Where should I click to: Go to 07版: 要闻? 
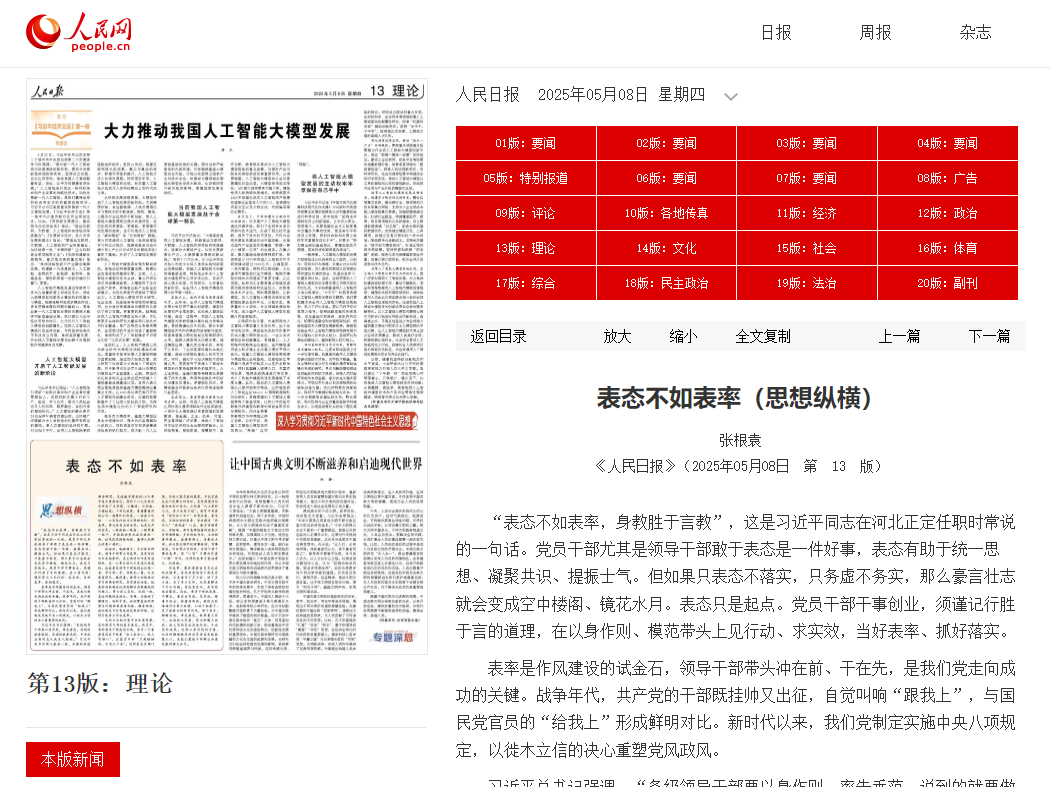(806, 178)
